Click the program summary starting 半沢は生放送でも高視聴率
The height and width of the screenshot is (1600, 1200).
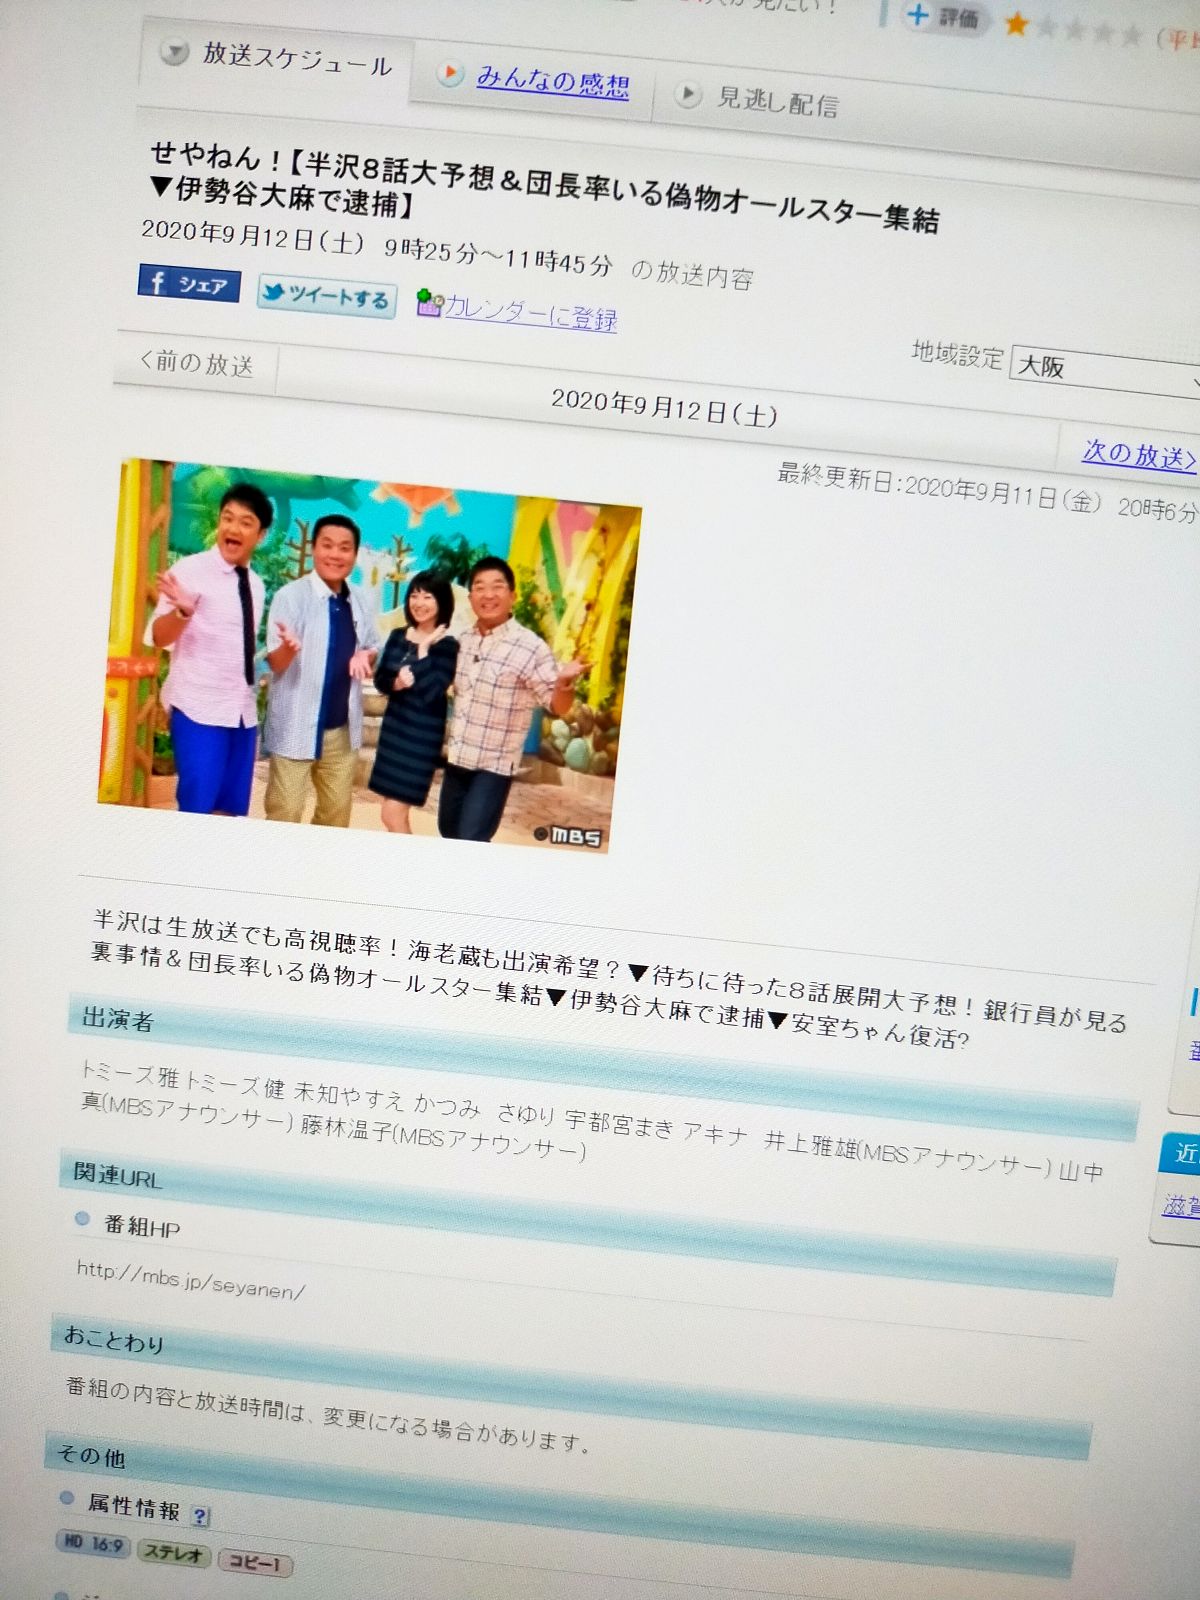click(608, 980)
